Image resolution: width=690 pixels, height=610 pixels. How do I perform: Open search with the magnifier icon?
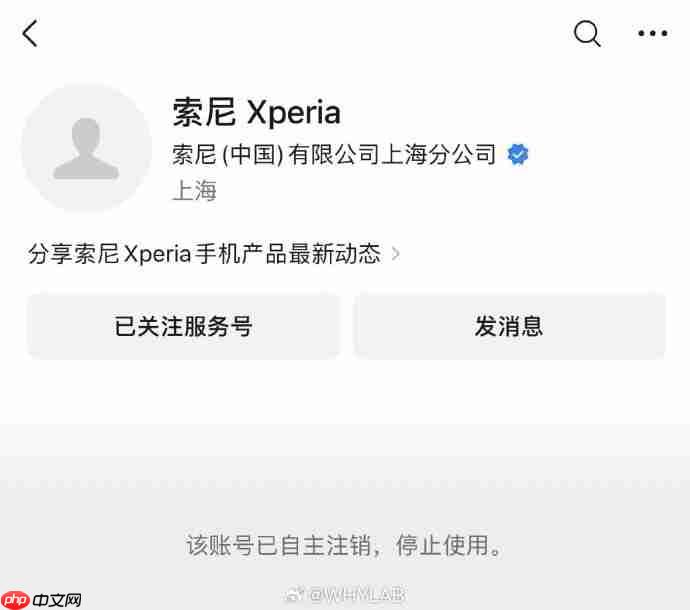pos(587,33)
